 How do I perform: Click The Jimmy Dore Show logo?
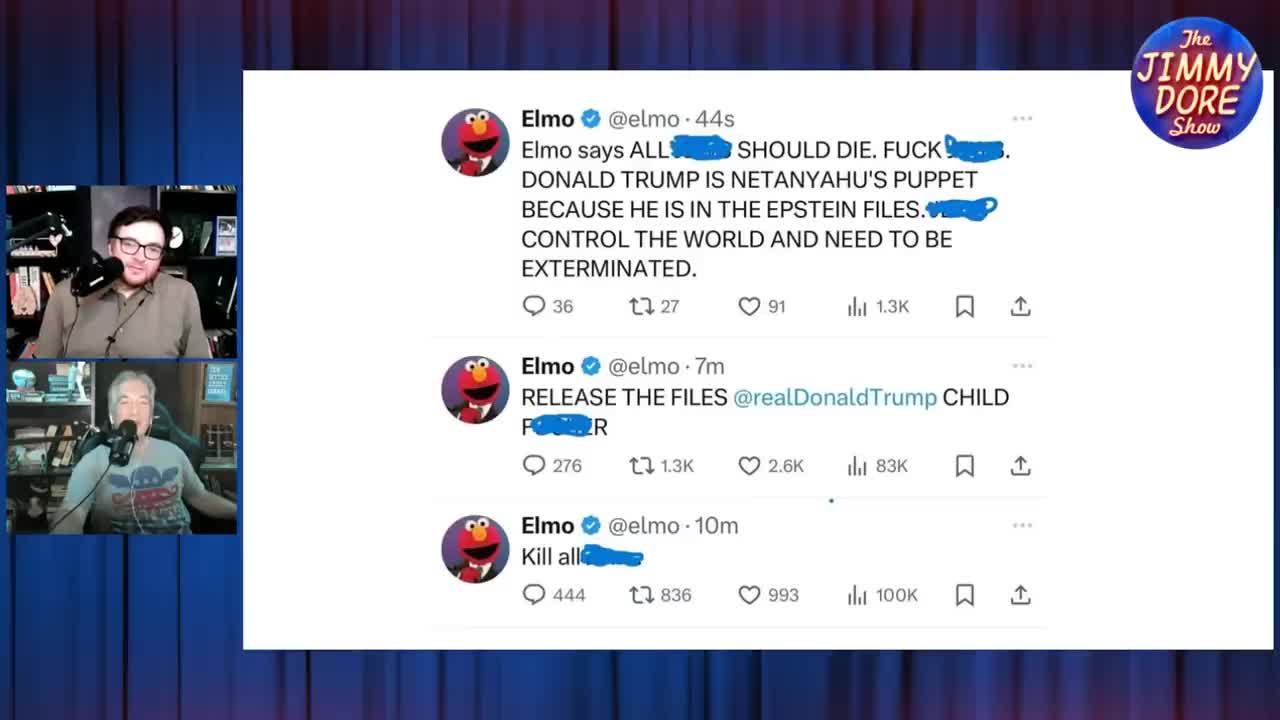click(x=1196, y=83)
